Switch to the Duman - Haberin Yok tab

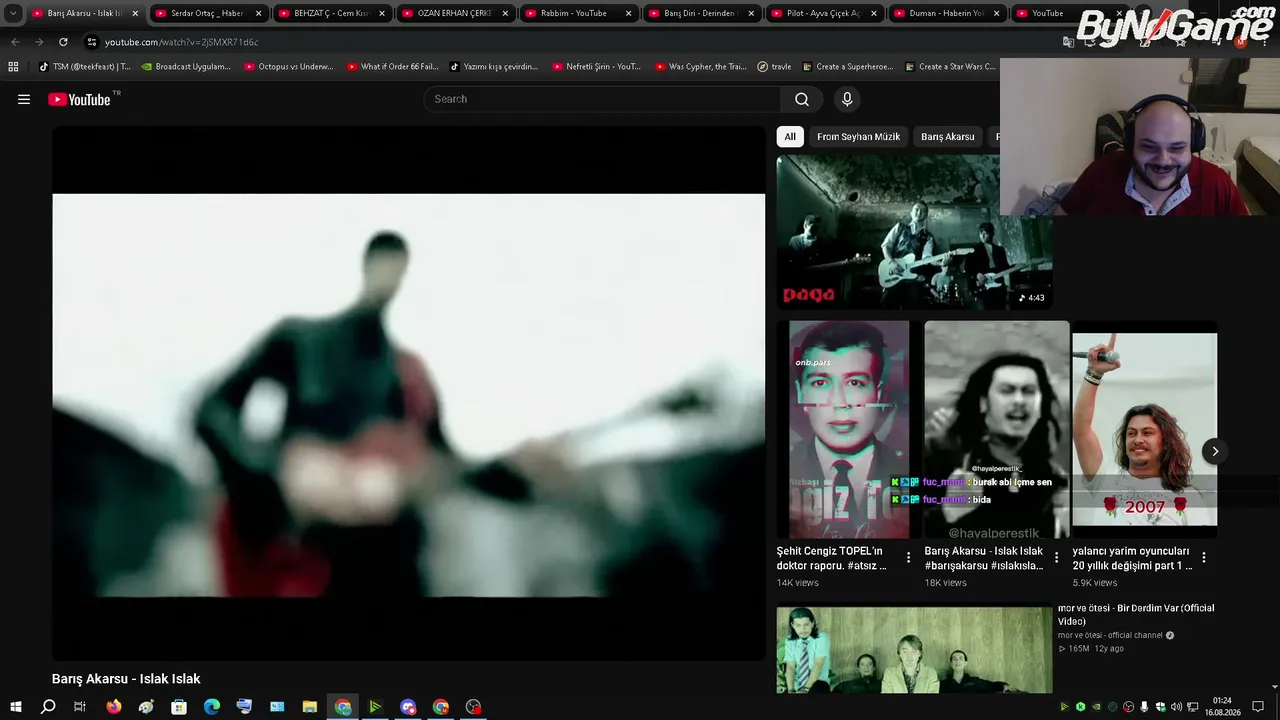[947, 14]
